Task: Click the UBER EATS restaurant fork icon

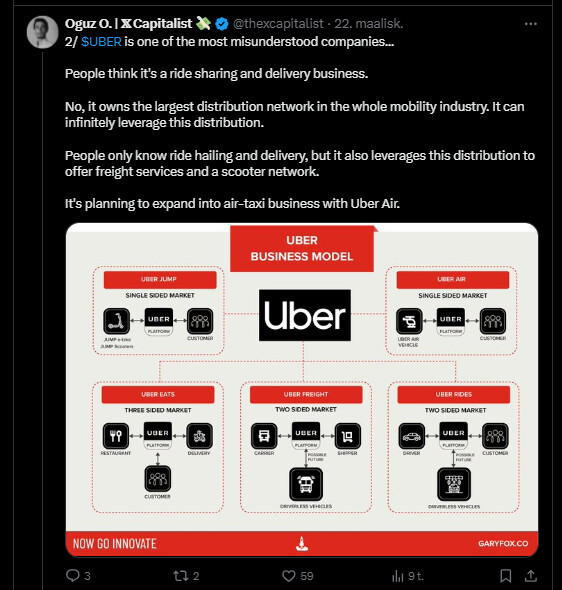Action: click(x=116, y=436)
